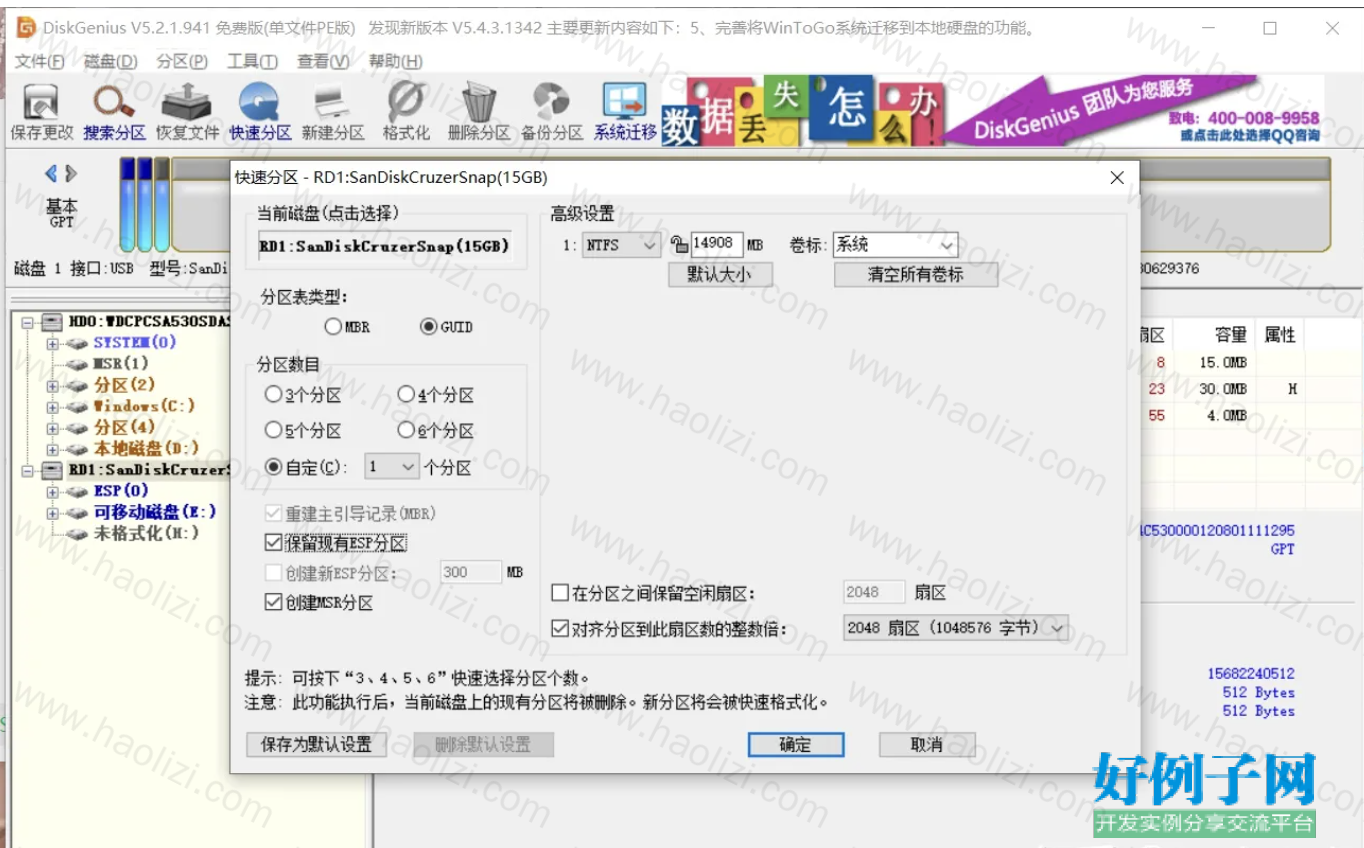Select 分区(2) in the disk tree
The image size is (1364, 848).
(x=125, y=385)
